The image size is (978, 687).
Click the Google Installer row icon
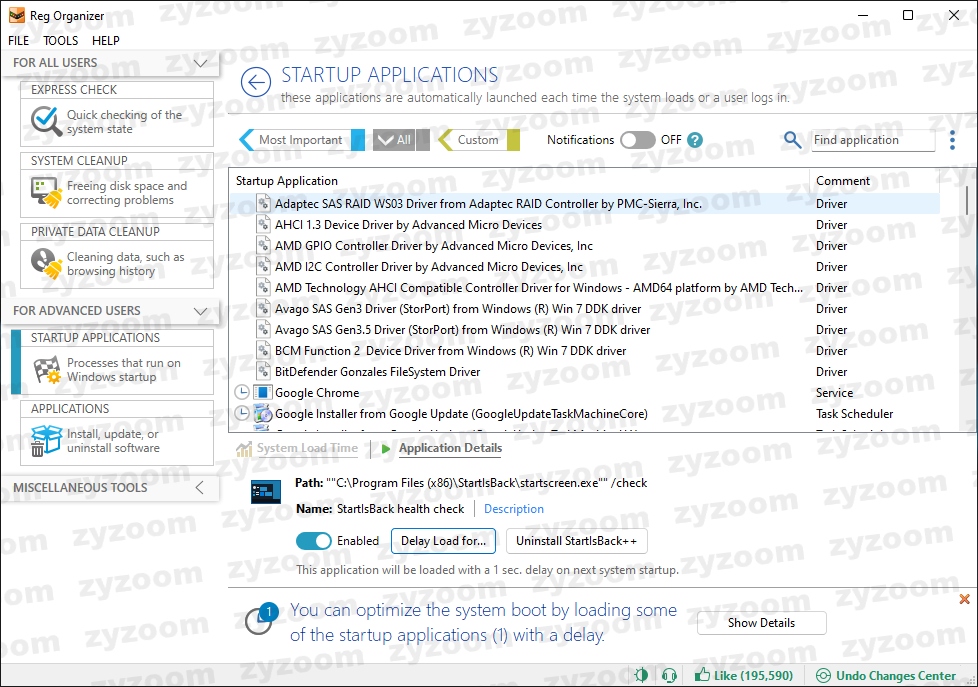(263, 414)
